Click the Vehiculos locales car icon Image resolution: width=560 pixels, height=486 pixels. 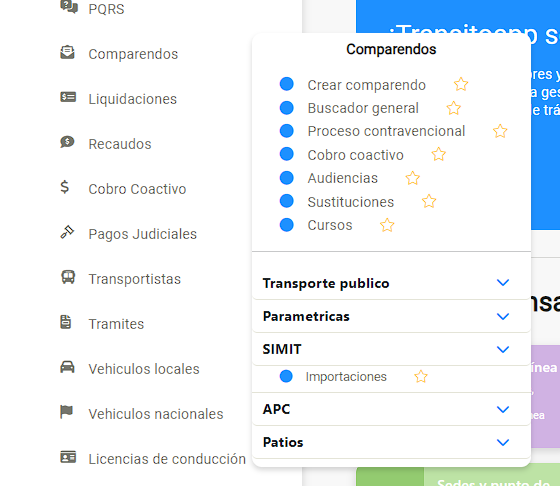(x=68, y=367)
